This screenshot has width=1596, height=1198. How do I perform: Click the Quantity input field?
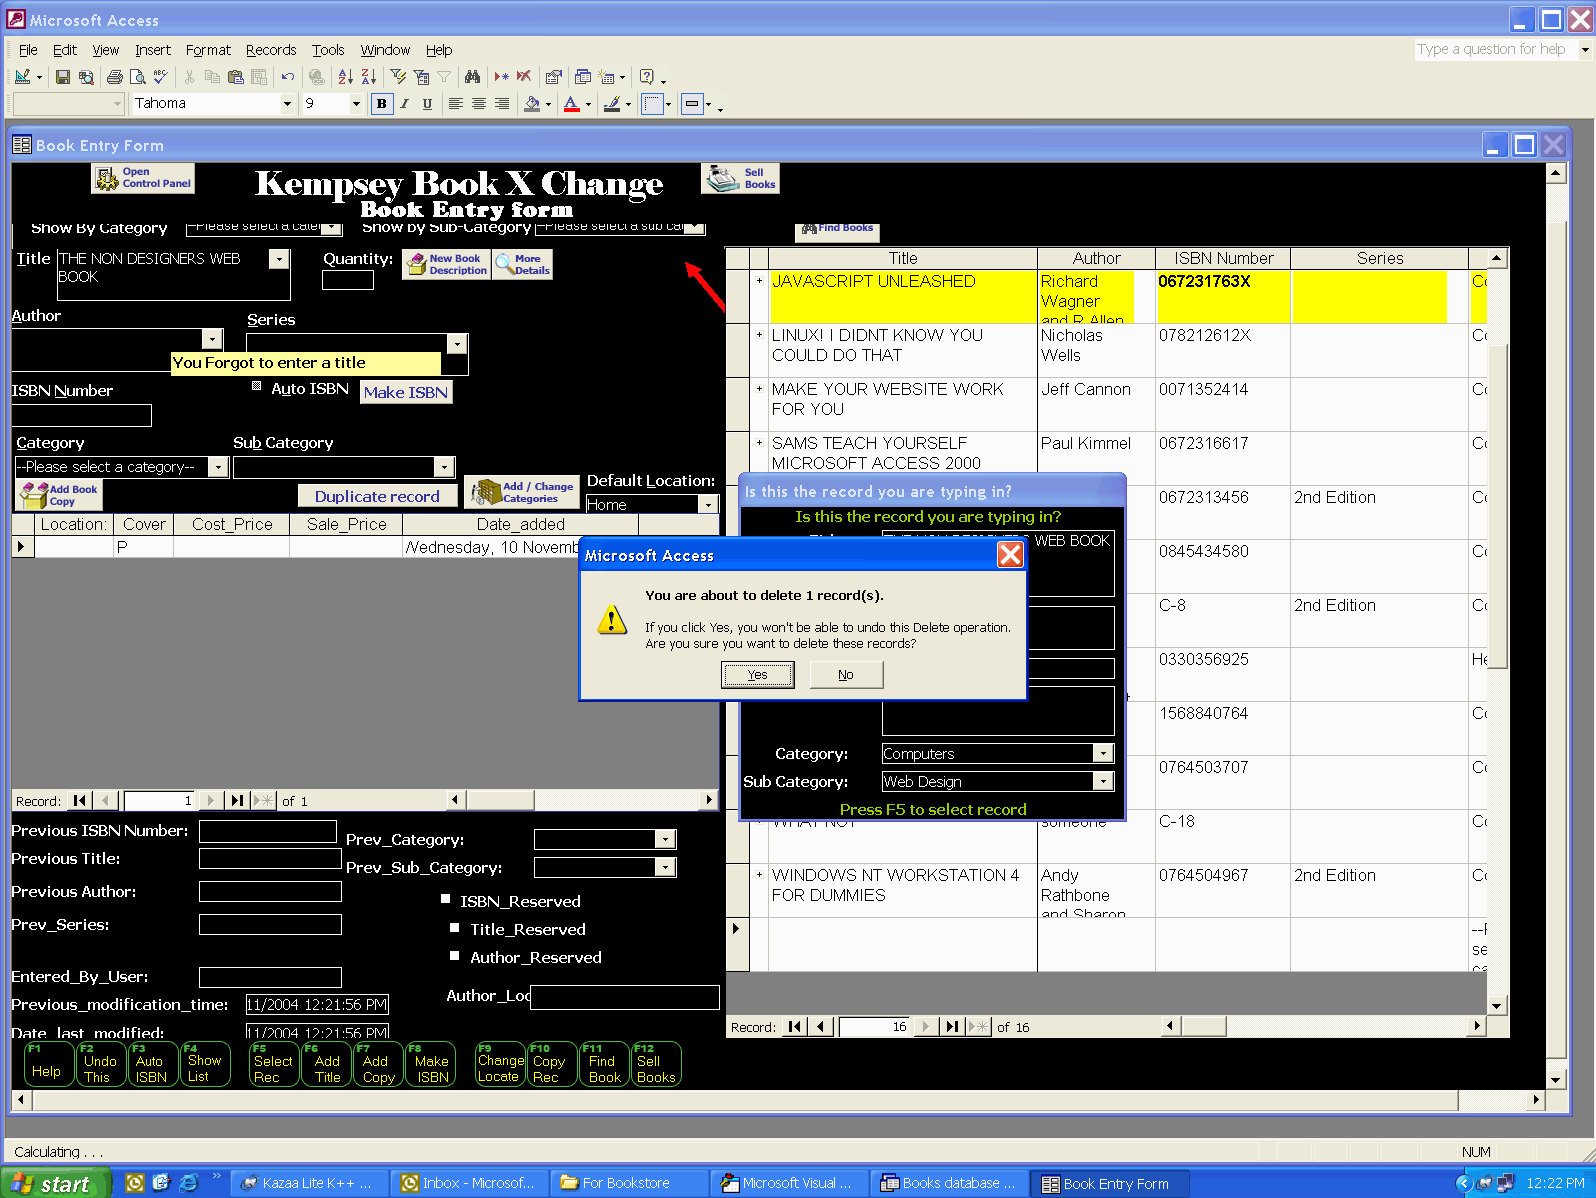tap(348, 279)
